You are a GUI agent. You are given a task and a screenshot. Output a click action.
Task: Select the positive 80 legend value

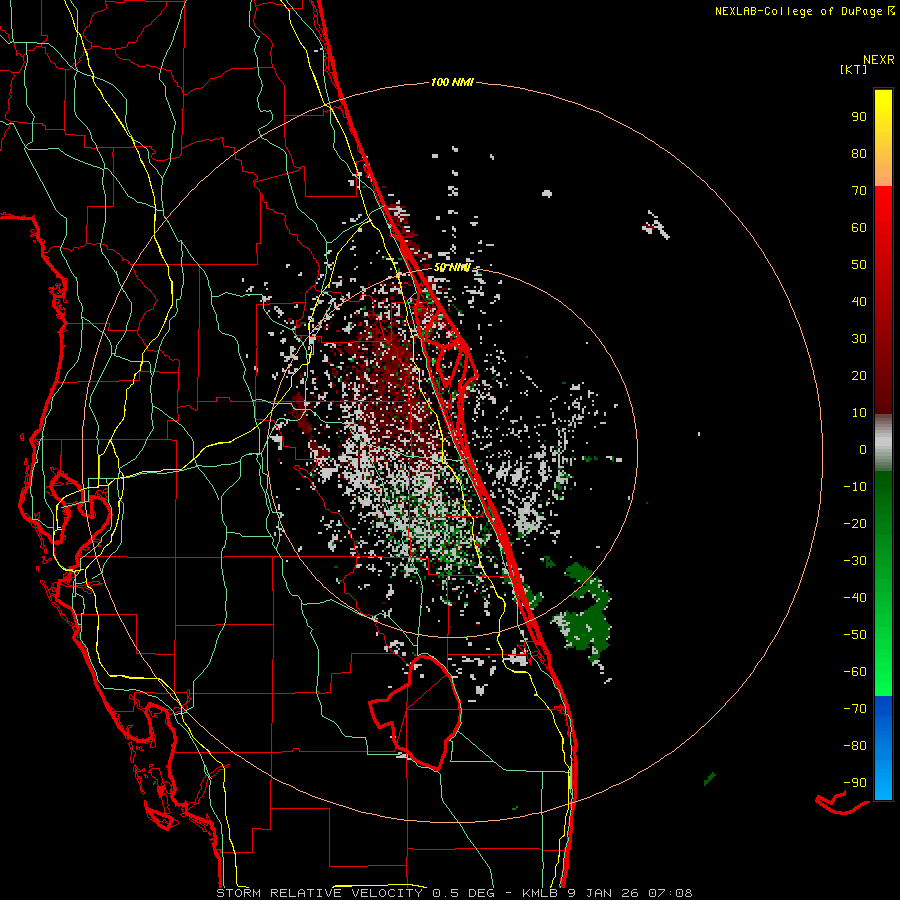click(859, 153)
